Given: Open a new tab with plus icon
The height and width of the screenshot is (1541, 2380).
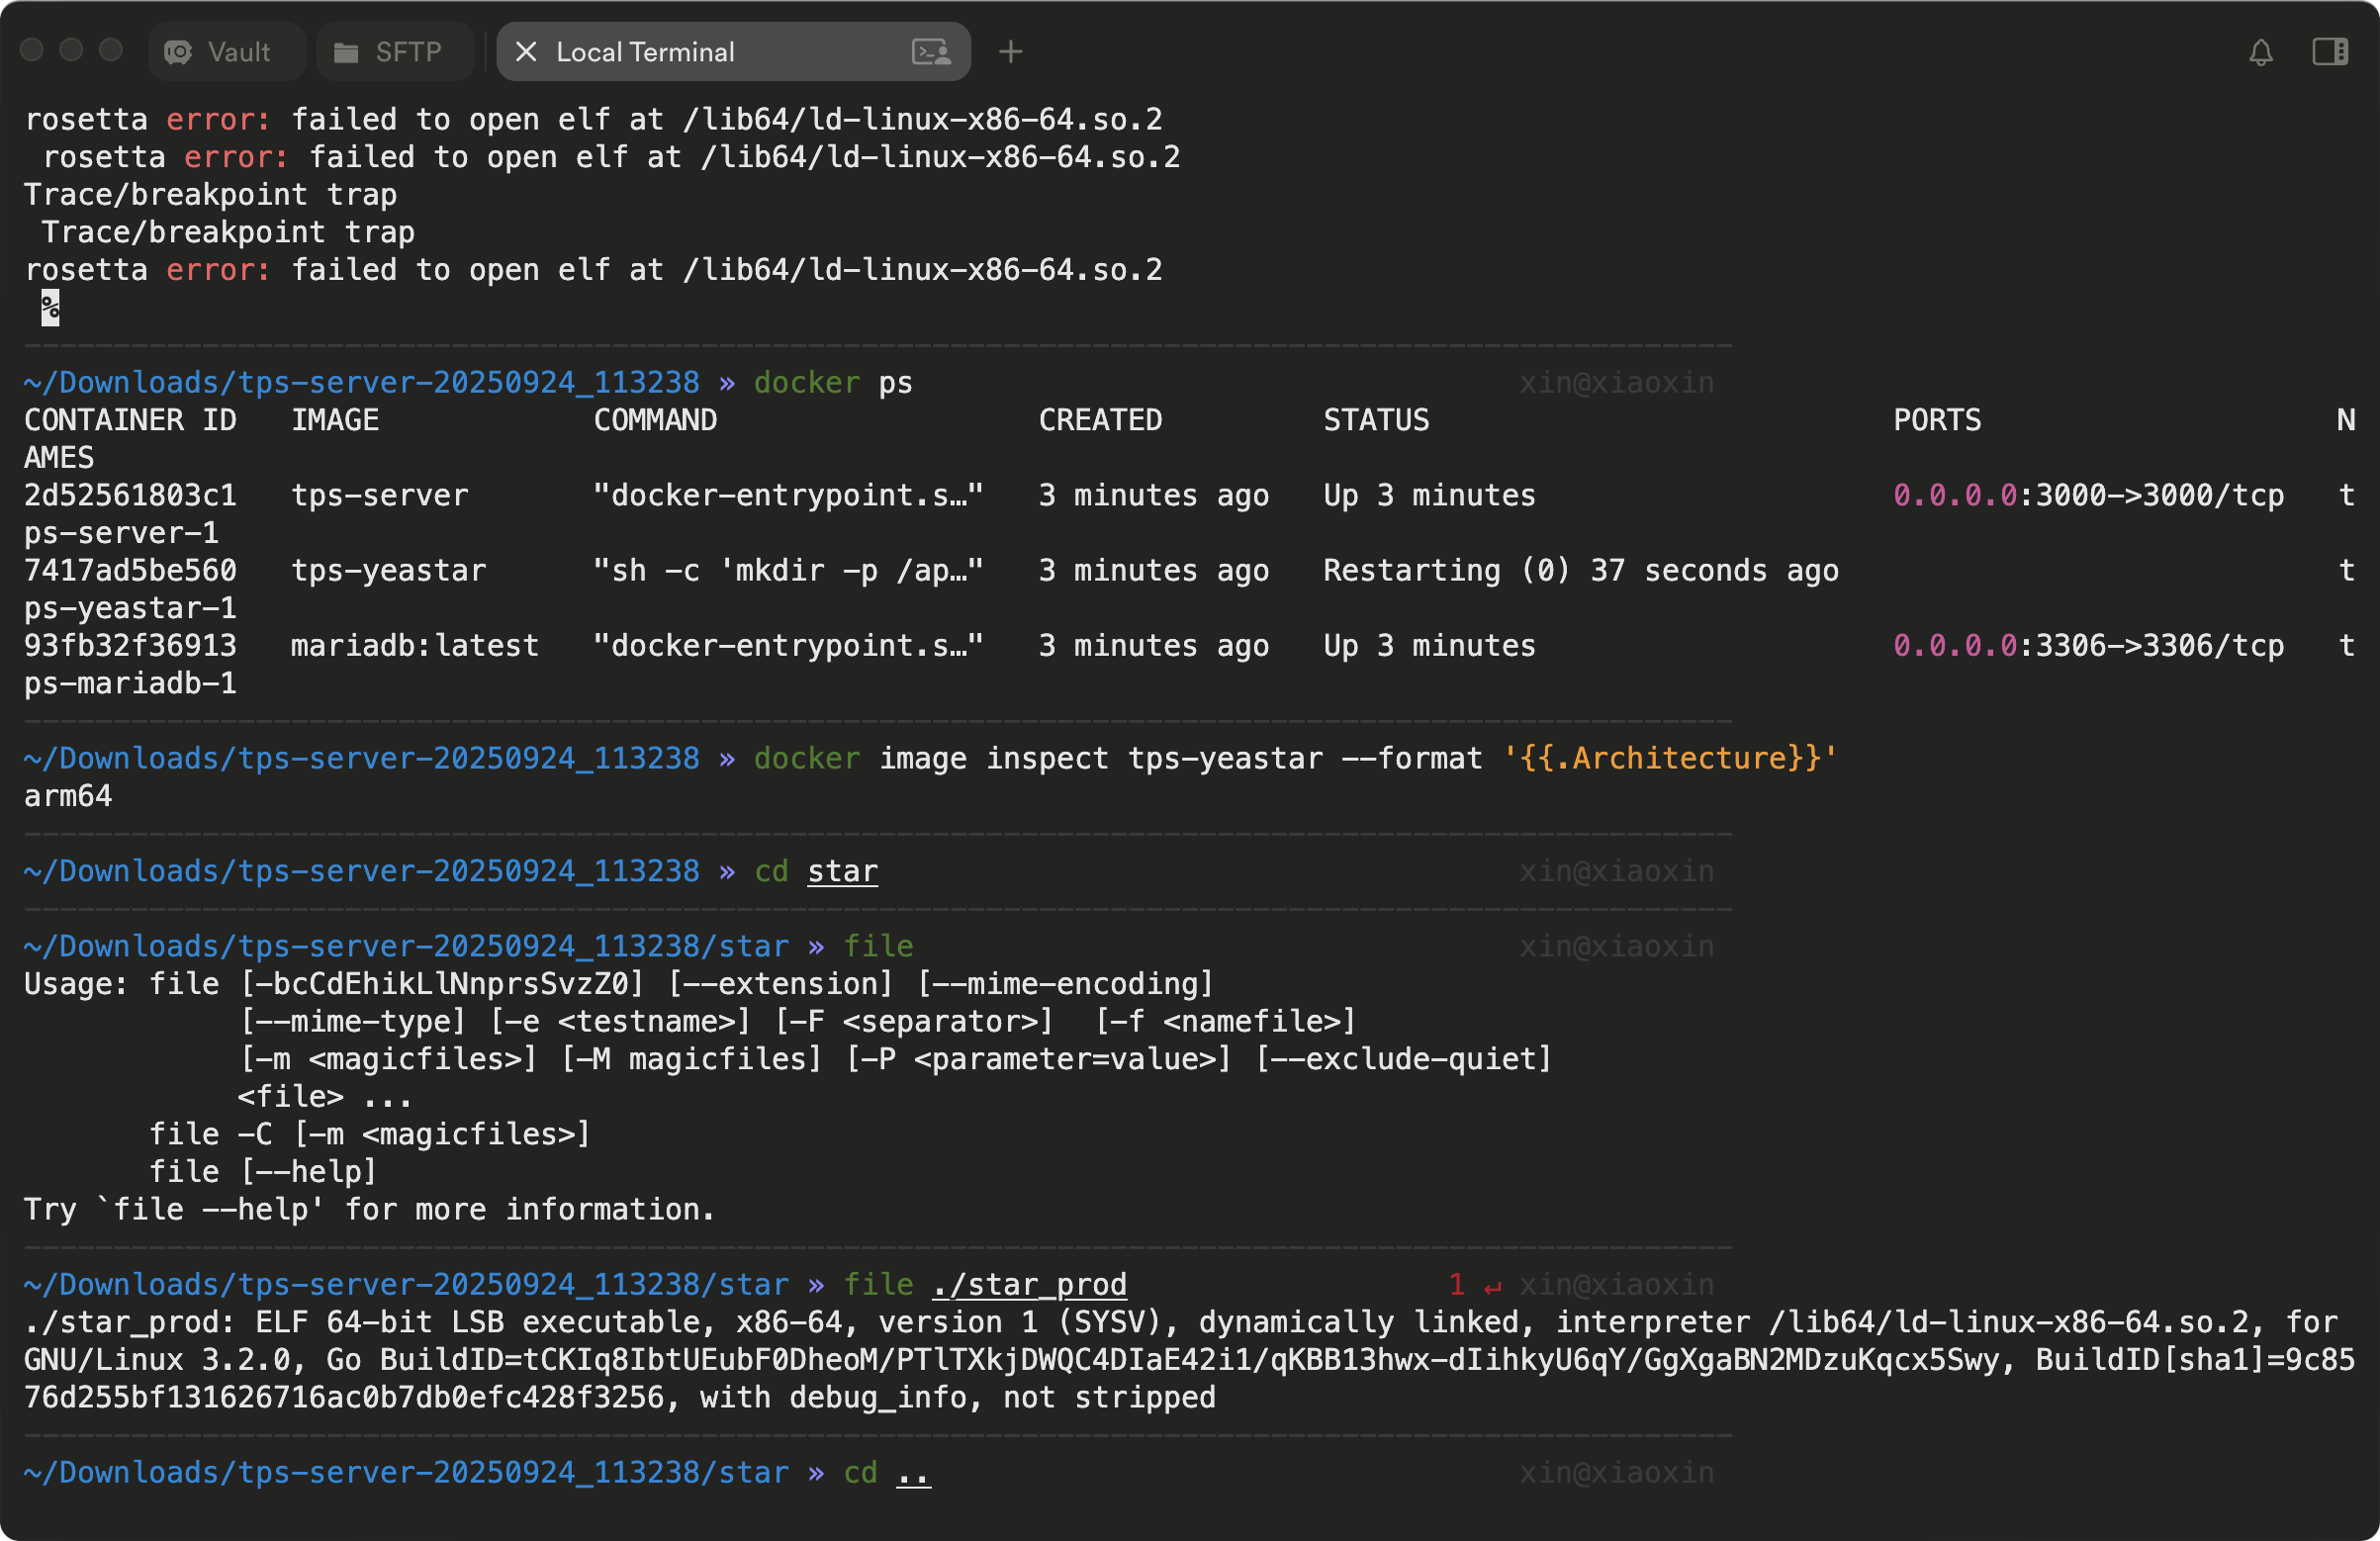Looking at the screenshot, I should [1011, 52].
